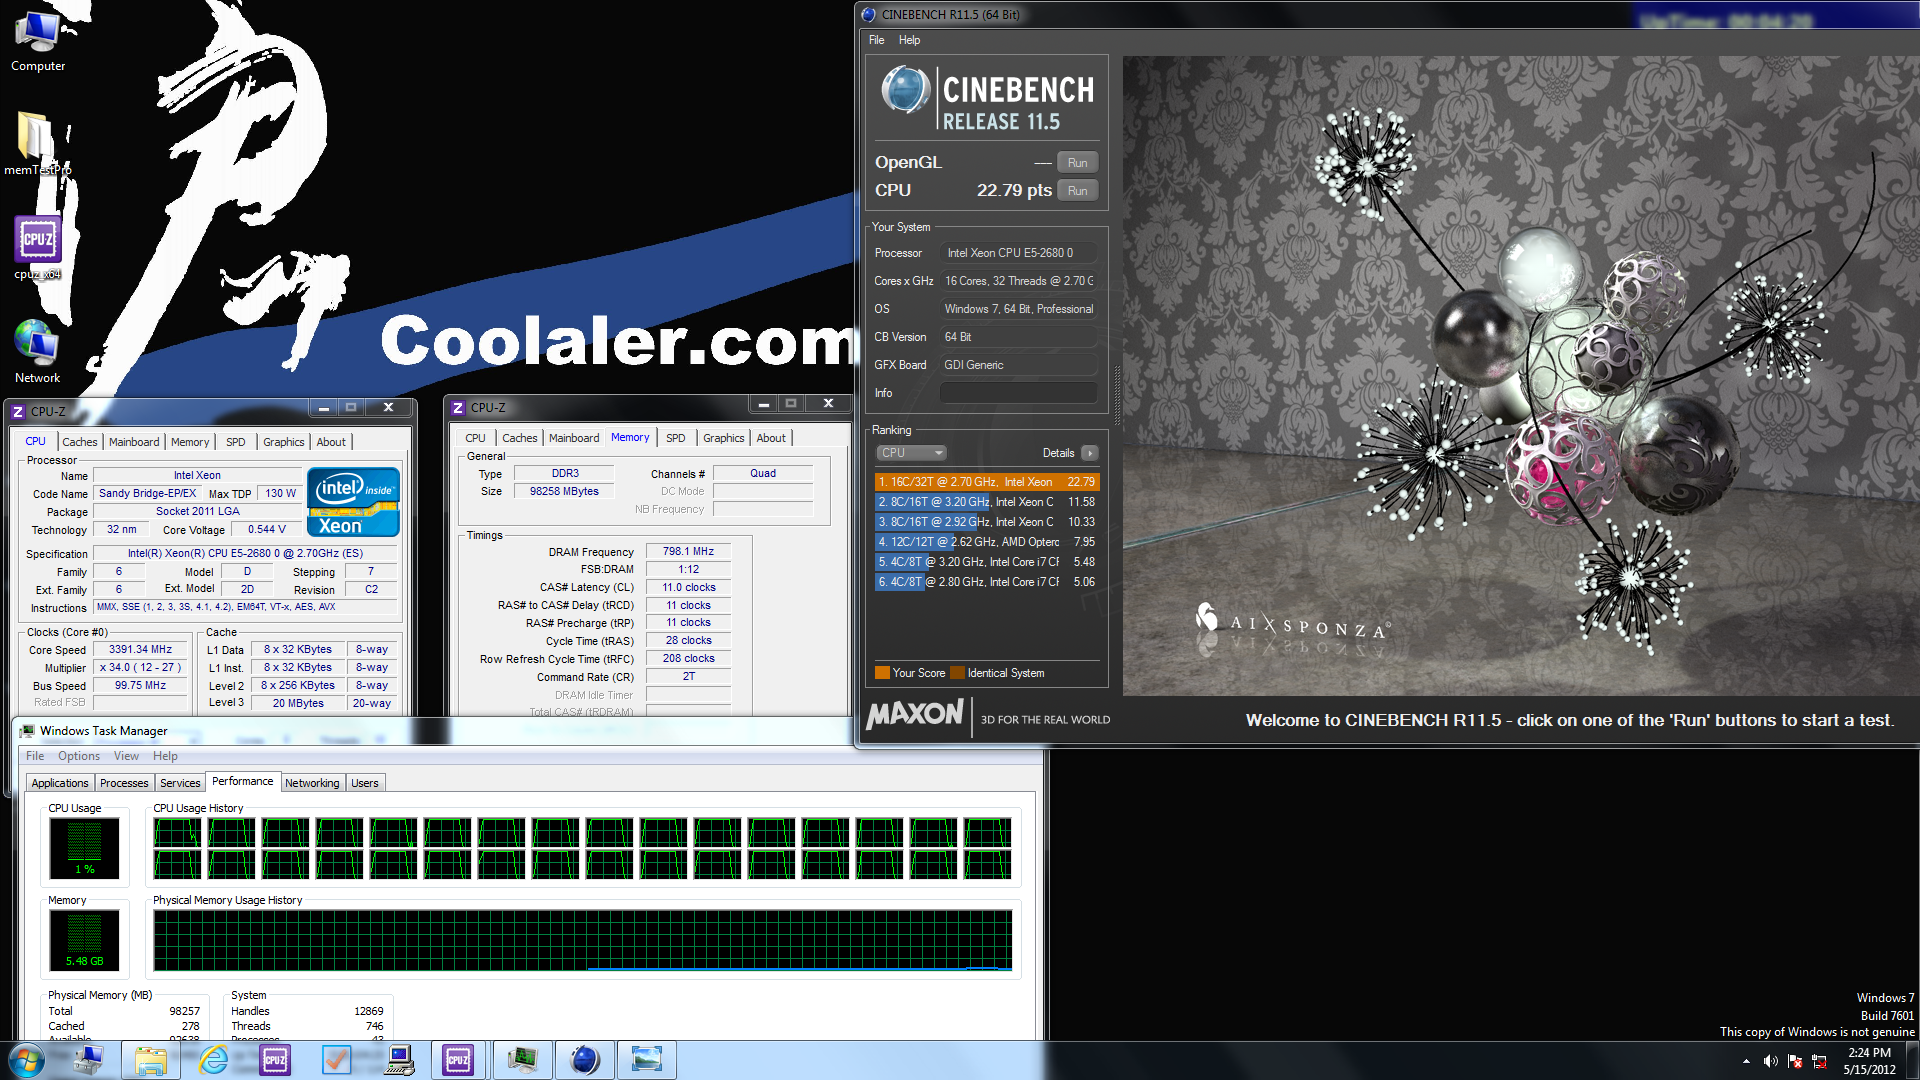Open the File menu in Cinebench
This screenshot has width=1920, height=1080.
click(876, 40)
